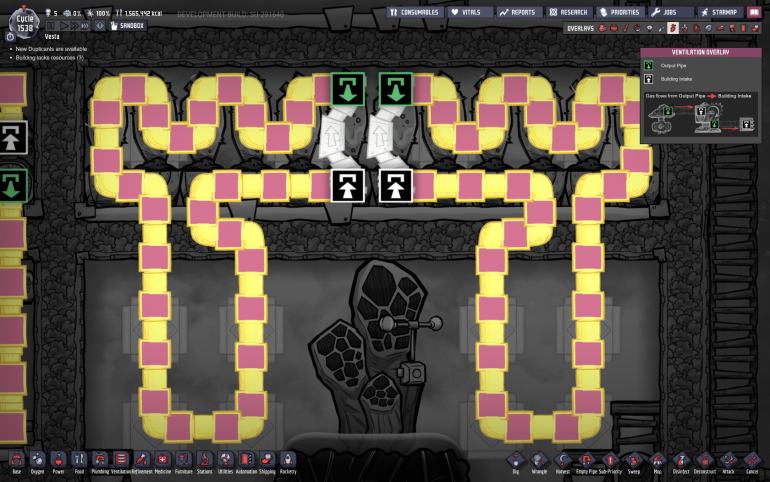Open the Research menu
The width and height of the screenshot is (770, 482).
[x=569, y=12]
